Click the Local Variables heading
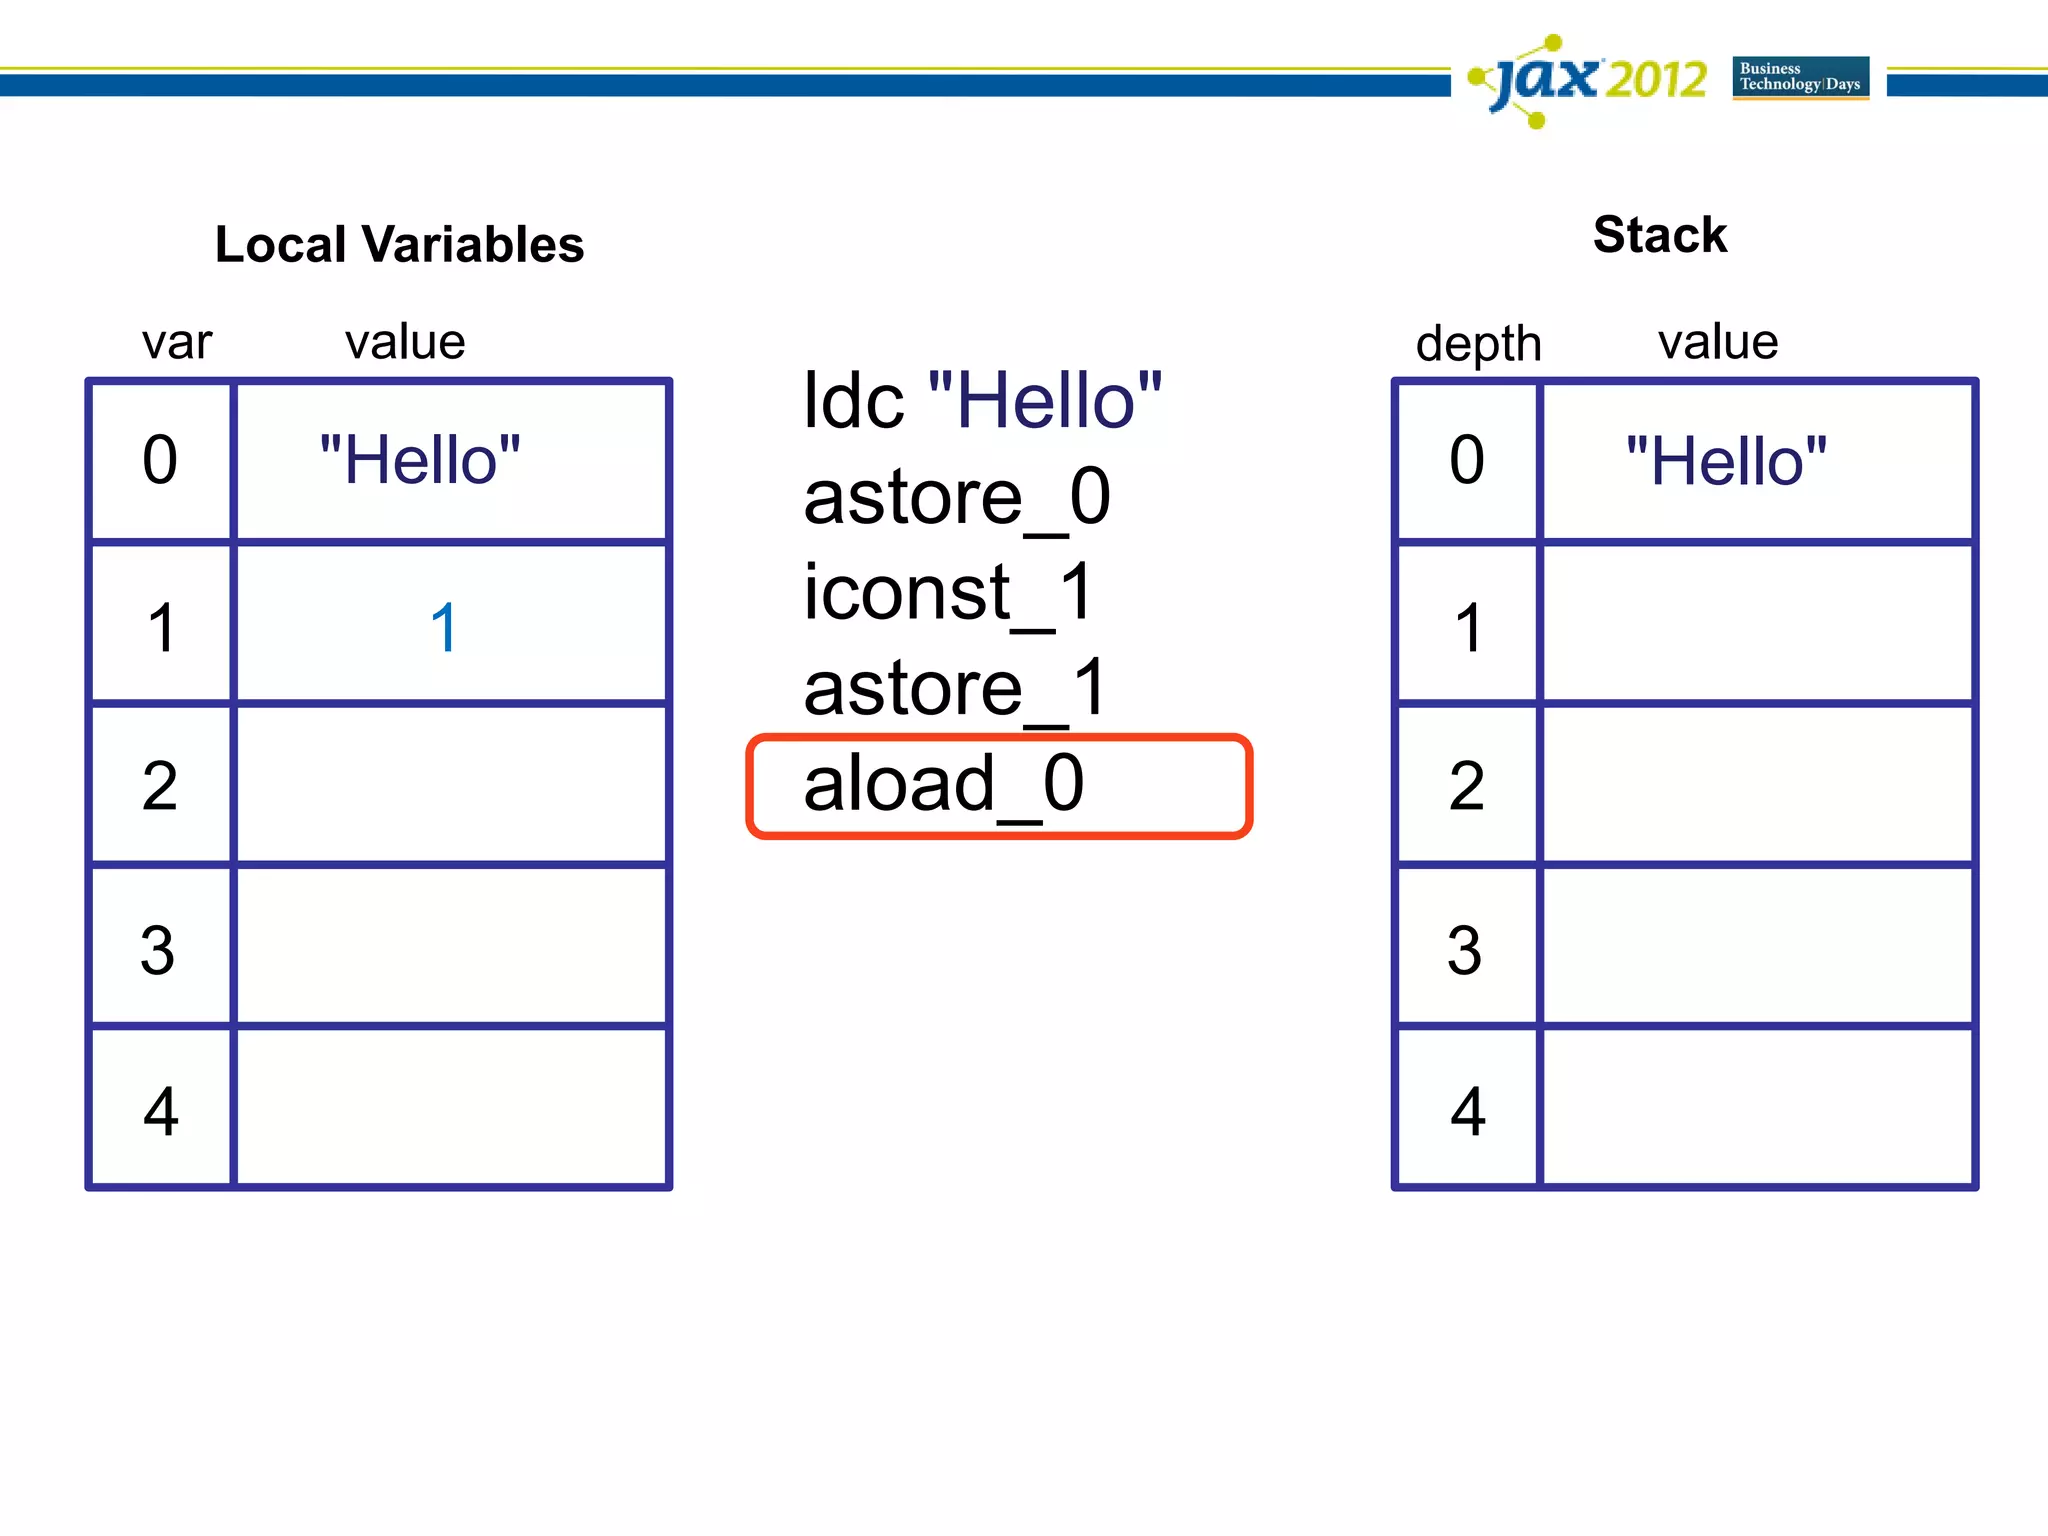The height and width of the screenshot is (1536, 2048). click(399, 244)
